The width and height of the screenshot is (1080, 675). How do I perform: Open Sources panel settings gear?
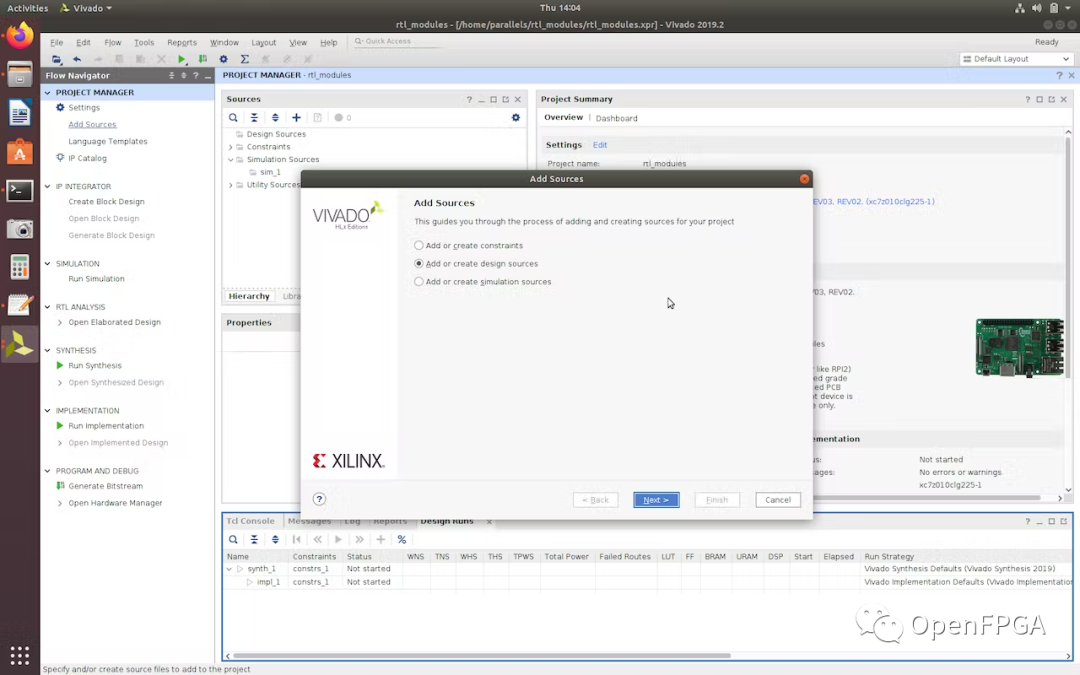coord(515,118)
